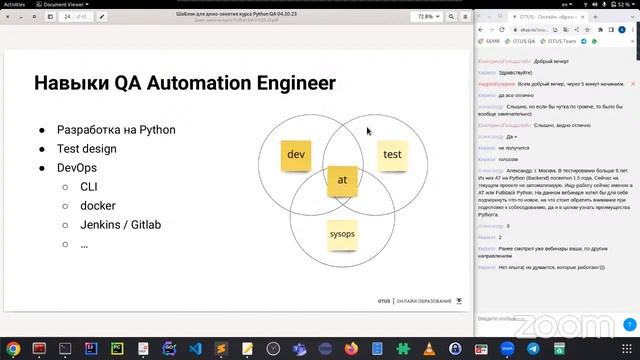Open Microsoft Teams from the dock
640x360 pixels.
point(299,349)
